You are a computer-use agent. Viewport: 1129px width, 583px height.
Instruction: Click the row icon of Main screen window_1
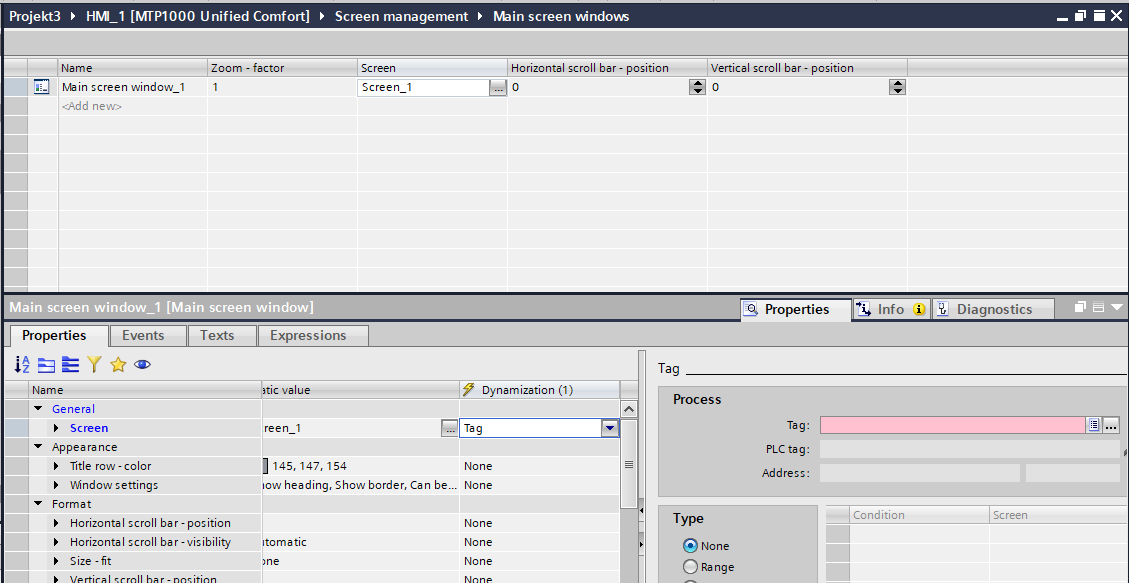tap(41, 87)
